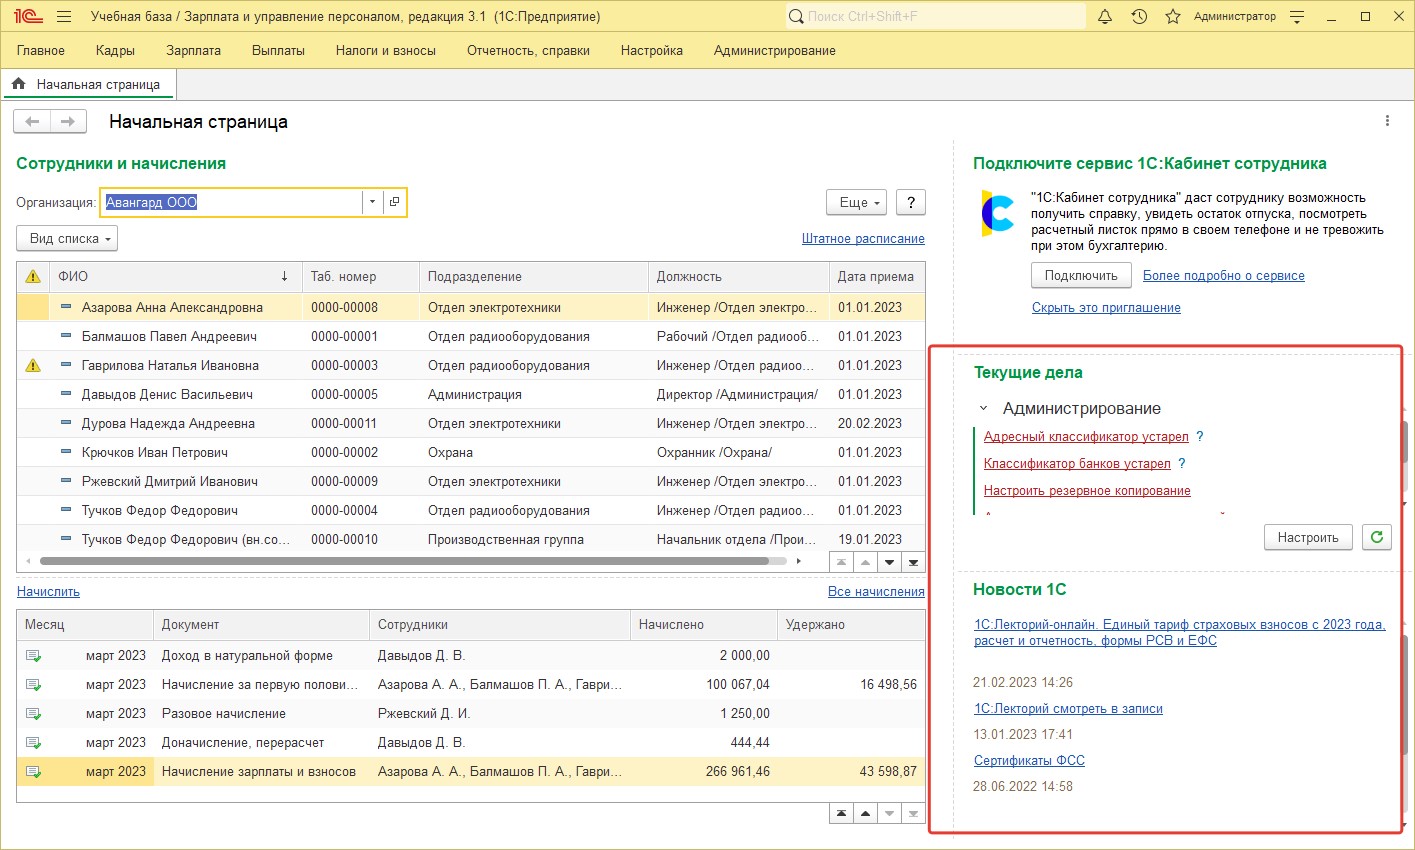Viewport: 1415px width, 850px height.
Task: Select the Начальная страница tab
Action: pyautogui.click(x=89, y=84)
